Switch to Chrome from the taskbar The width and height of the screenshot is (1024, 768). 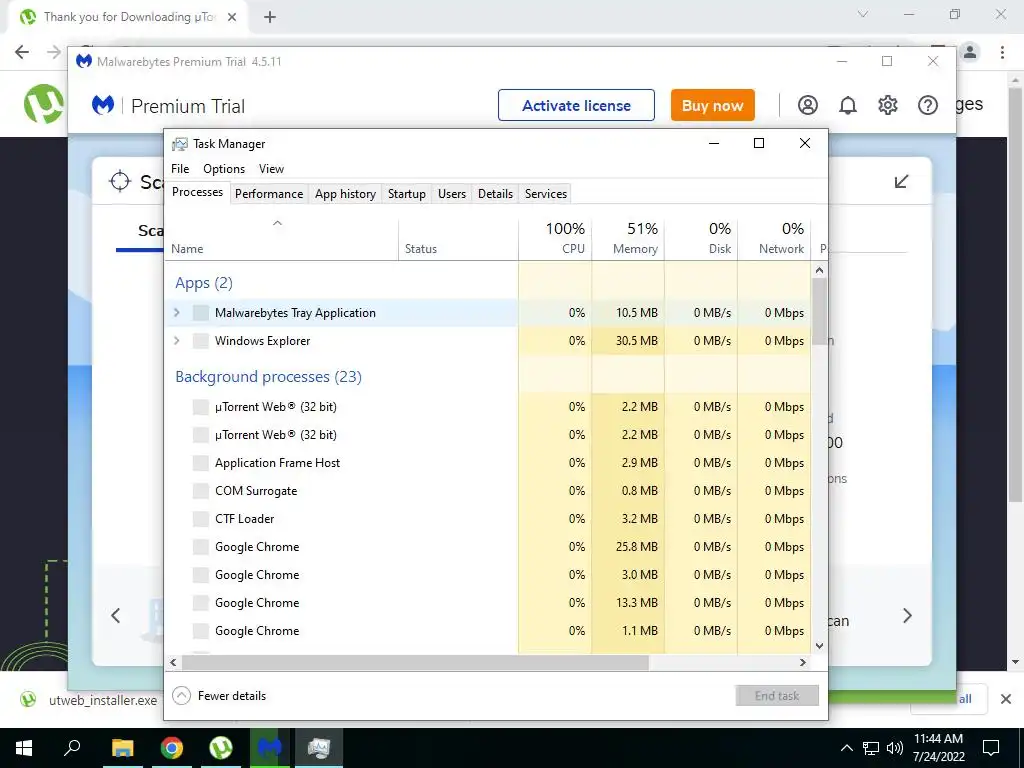pyautogui.click(x=172, y=748)
